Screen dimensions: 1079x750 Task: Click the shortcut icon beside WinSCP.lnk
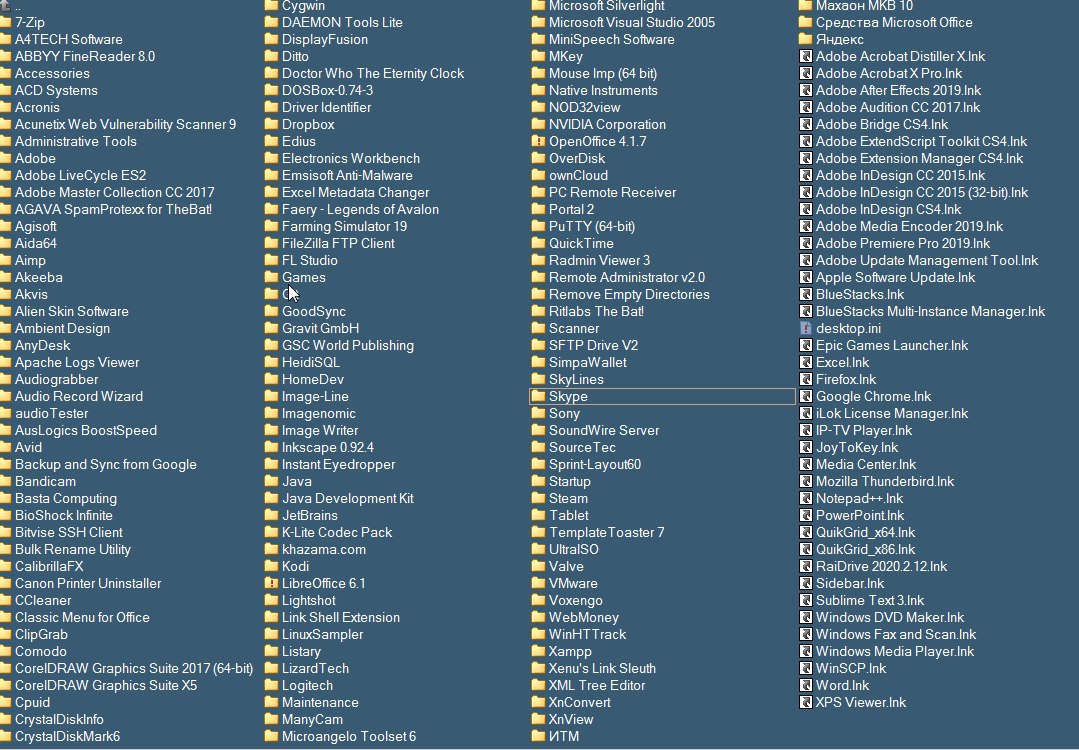click(x=805, y=668)
